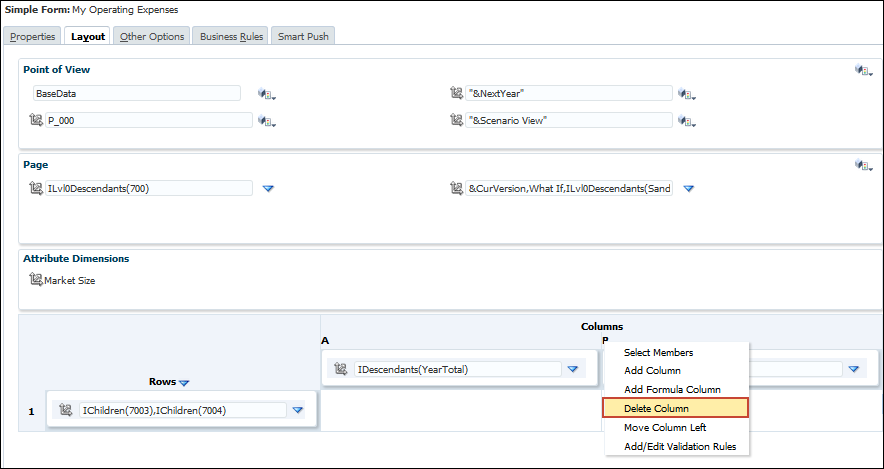
Task: Open the Other Options tab
Action: [152, 36]
